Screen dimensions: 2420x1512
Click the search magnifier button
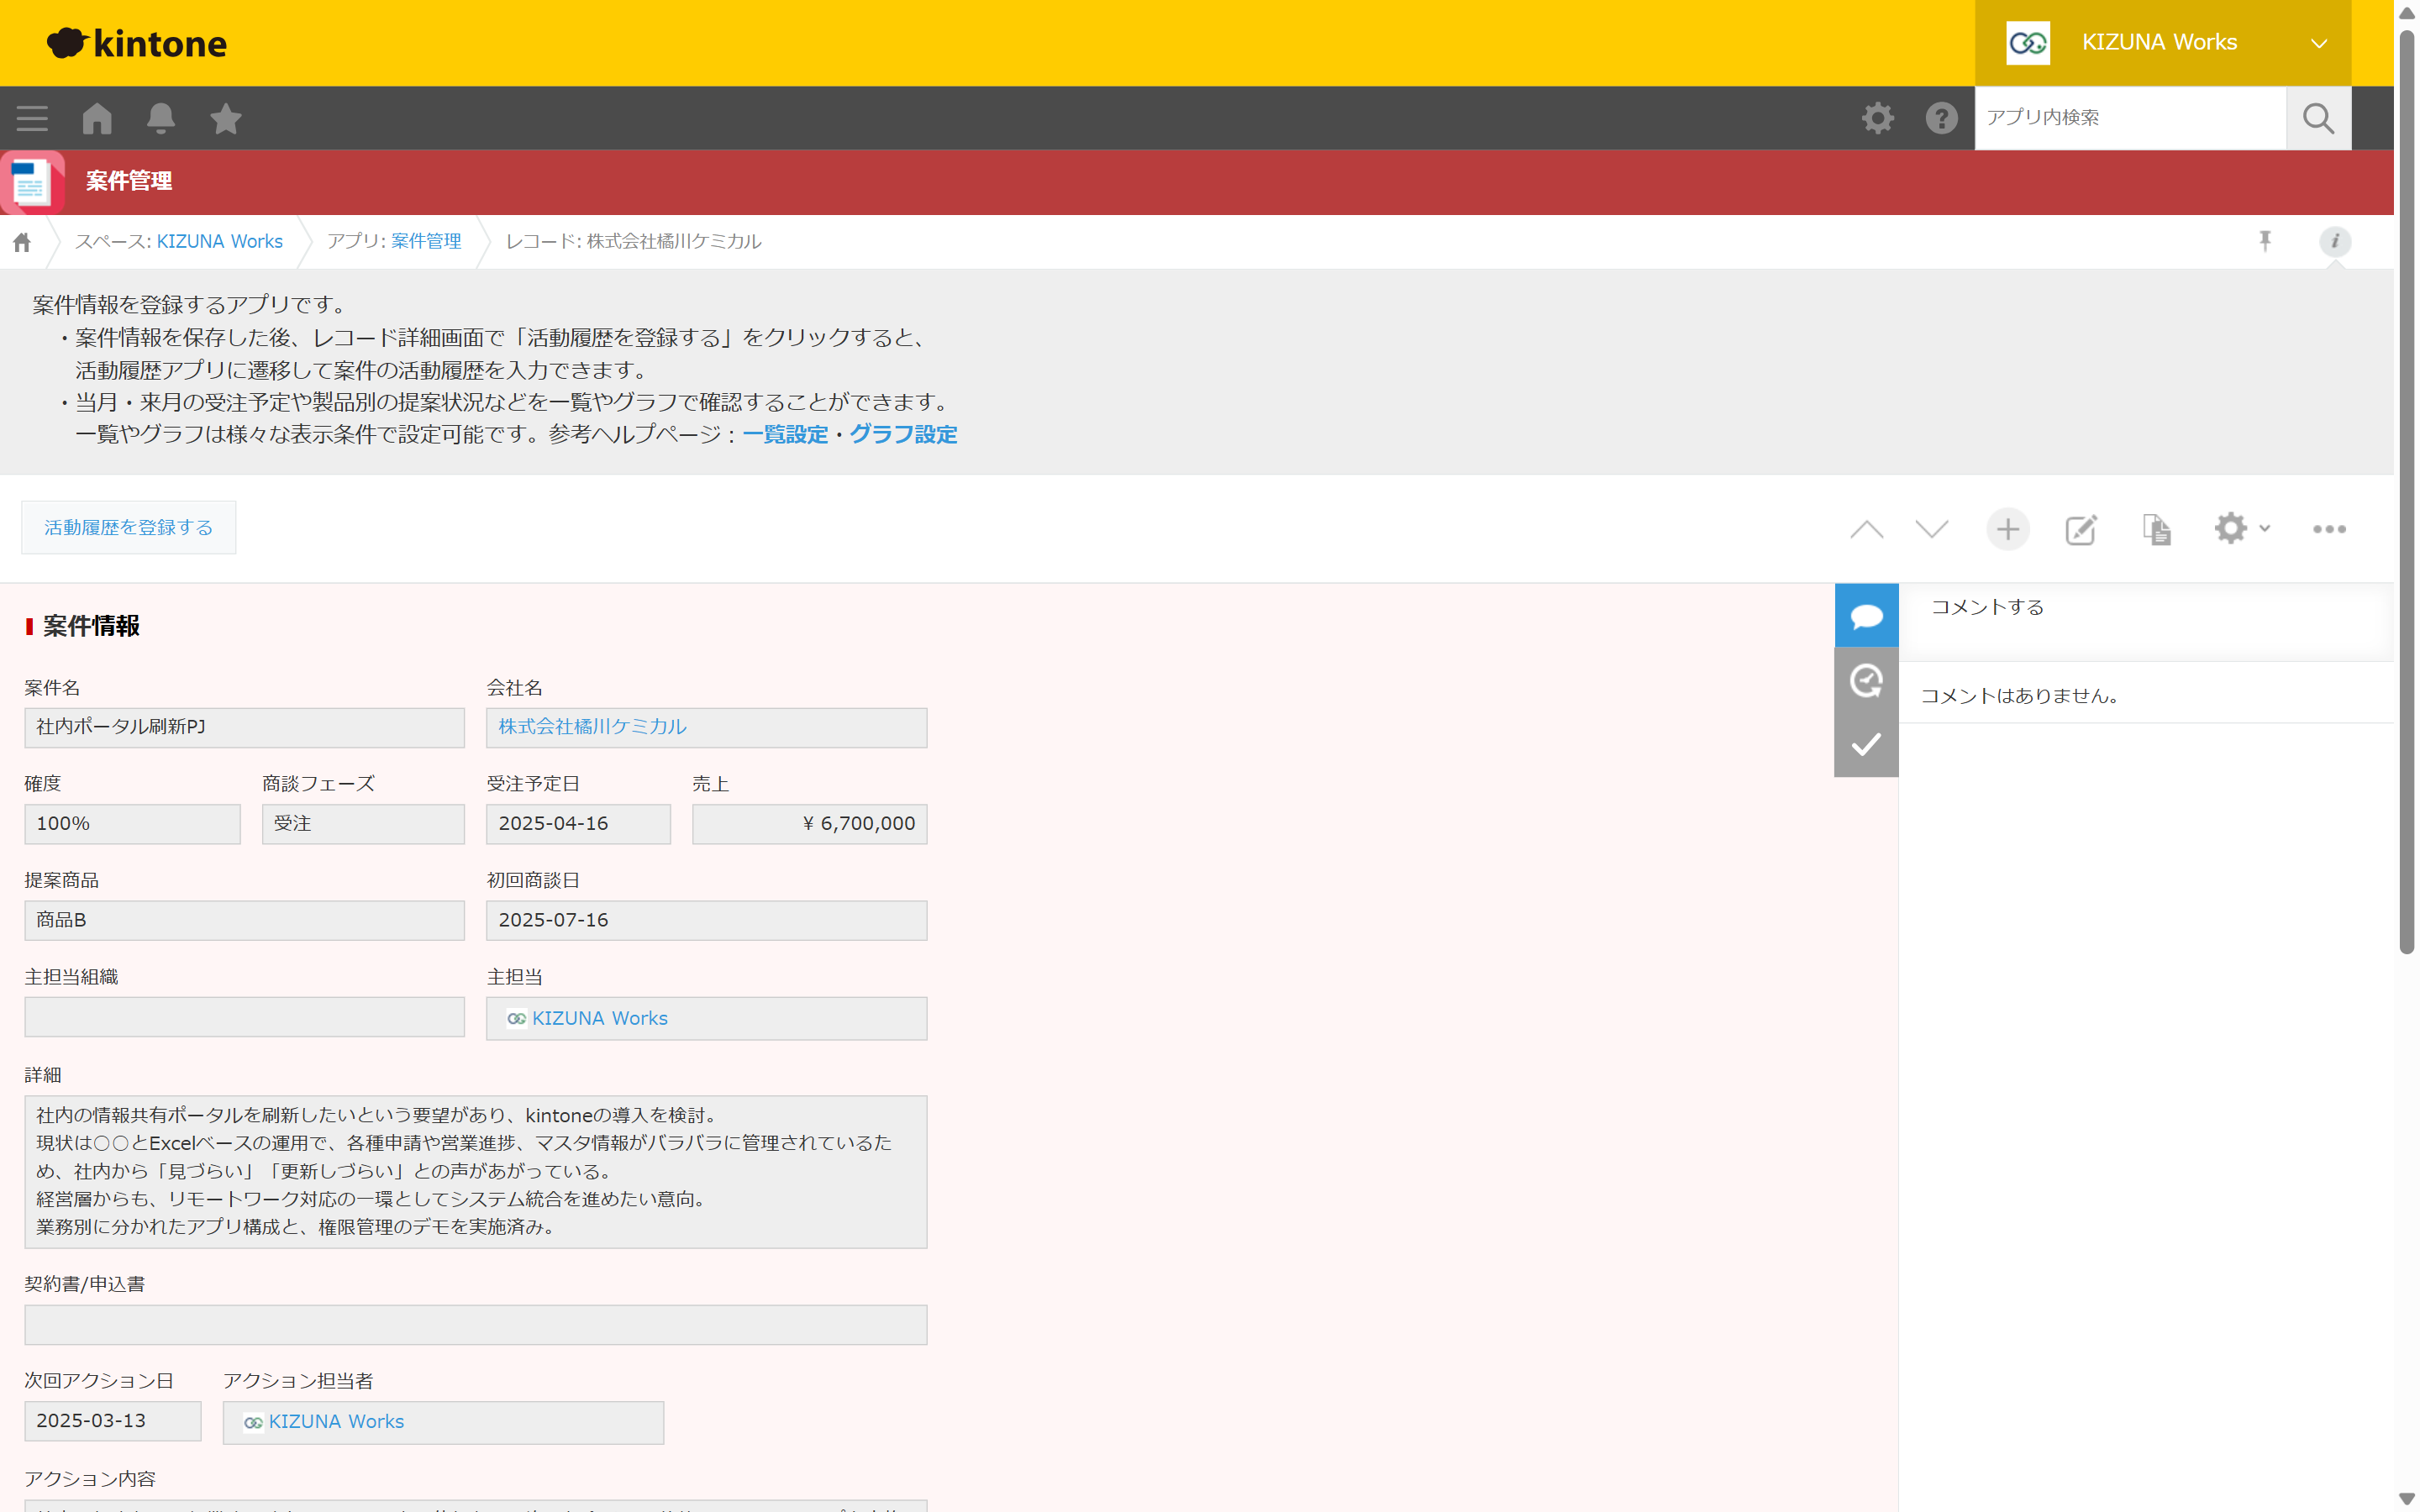[x=2318, y=118]
